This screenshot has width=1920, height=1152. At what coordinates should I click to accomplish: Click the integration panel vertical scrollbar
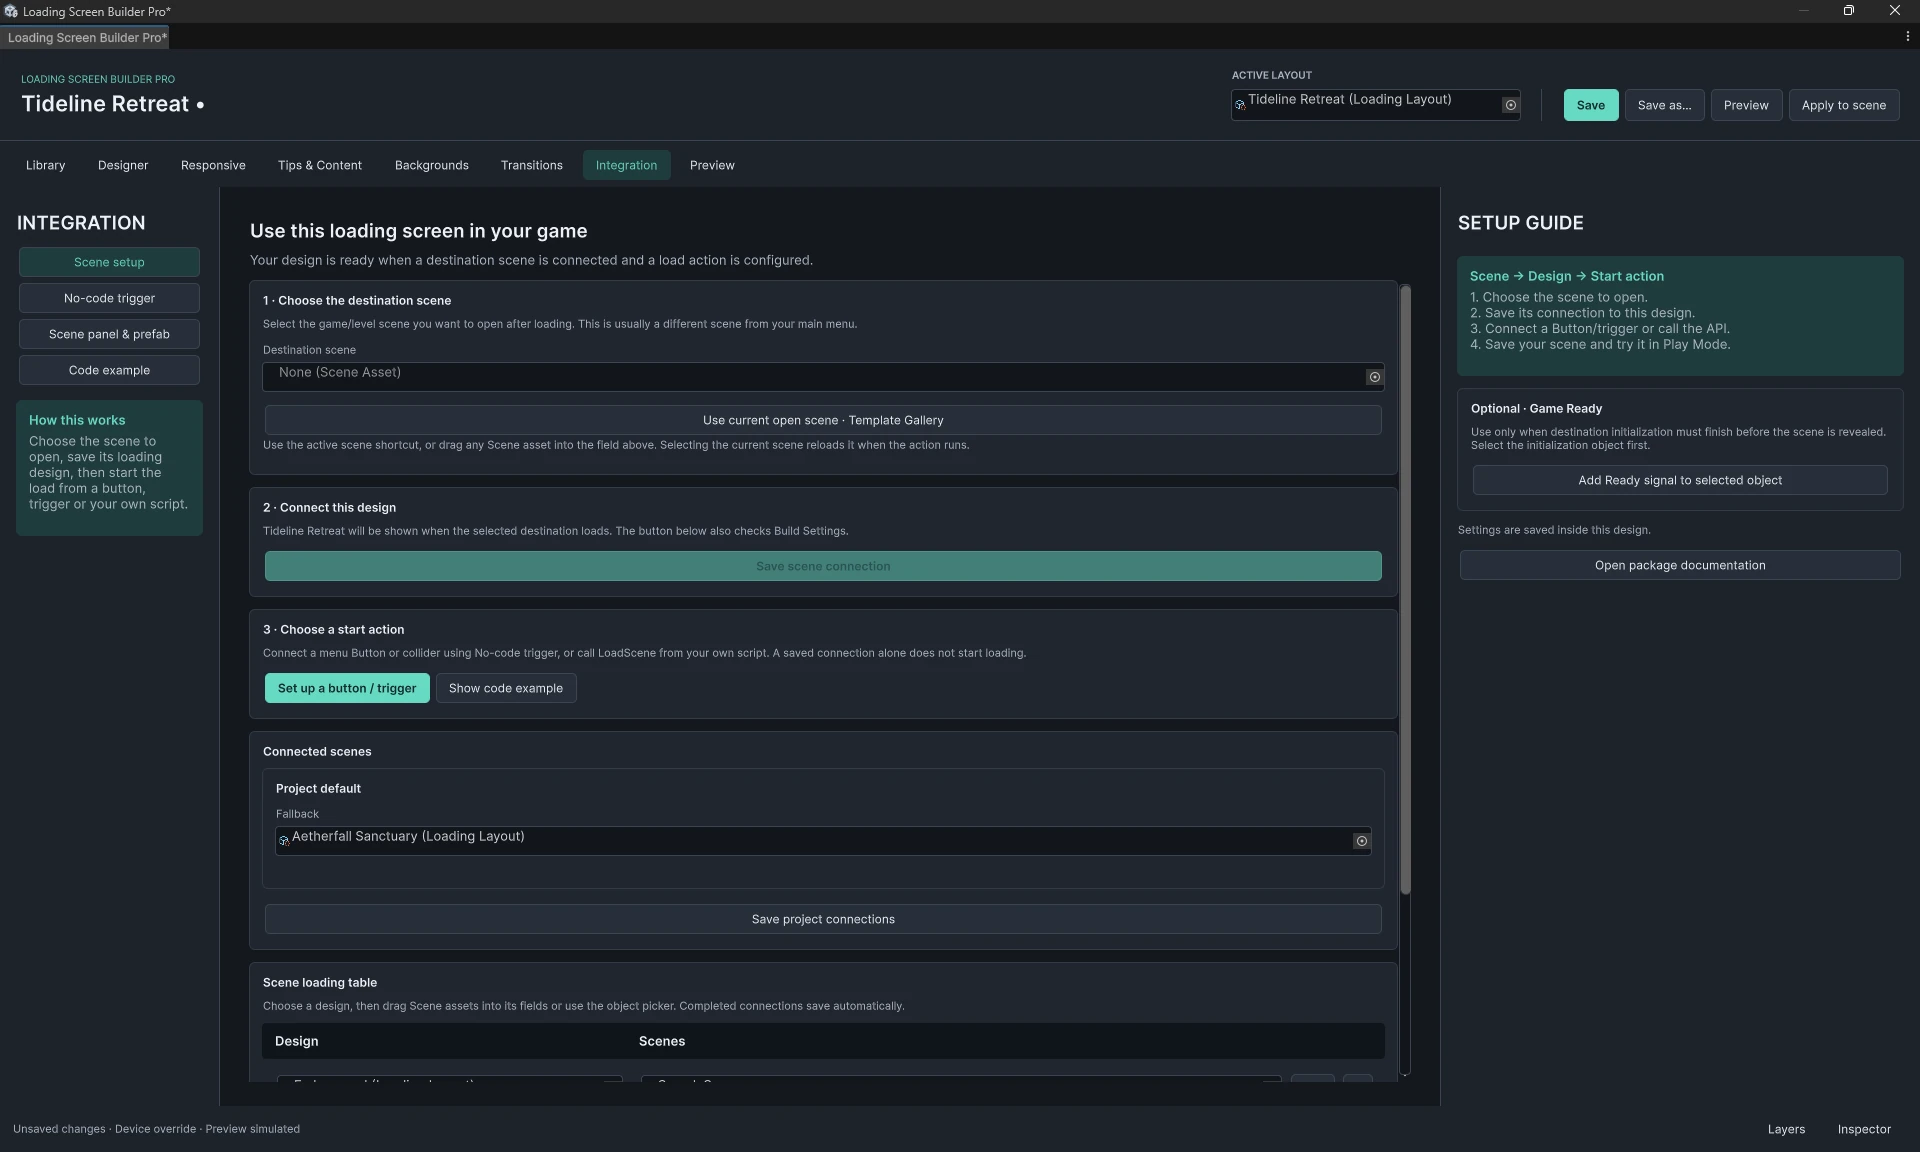tap(1405, 590)
